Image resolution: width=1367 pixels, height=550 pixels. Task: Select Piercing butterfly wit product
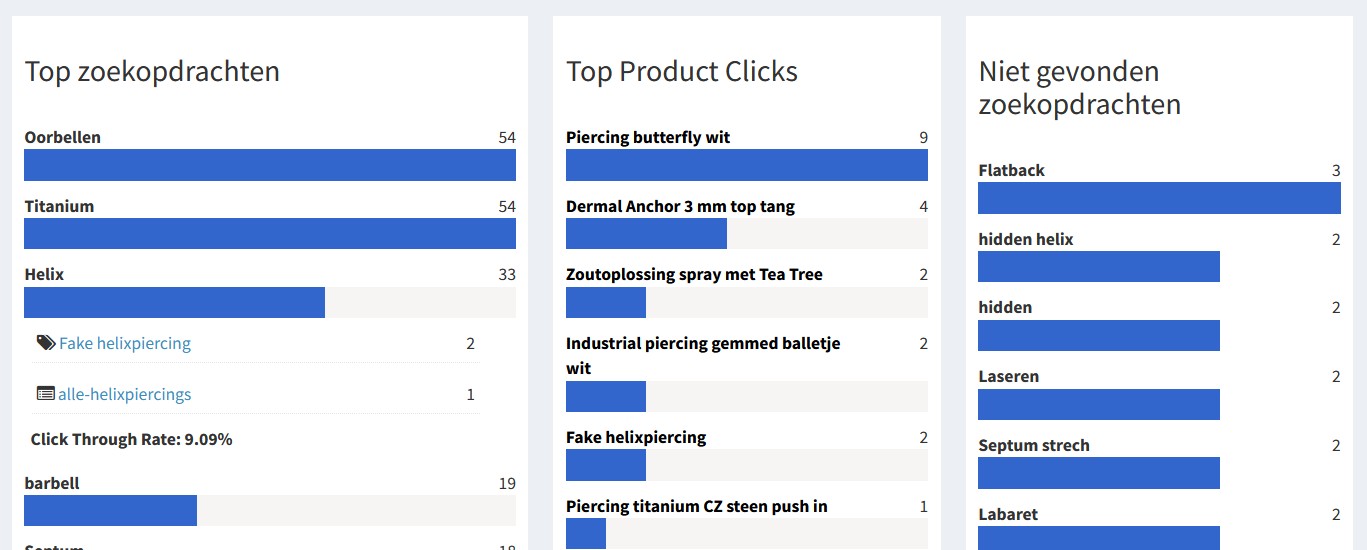click(x=648, y=138)
